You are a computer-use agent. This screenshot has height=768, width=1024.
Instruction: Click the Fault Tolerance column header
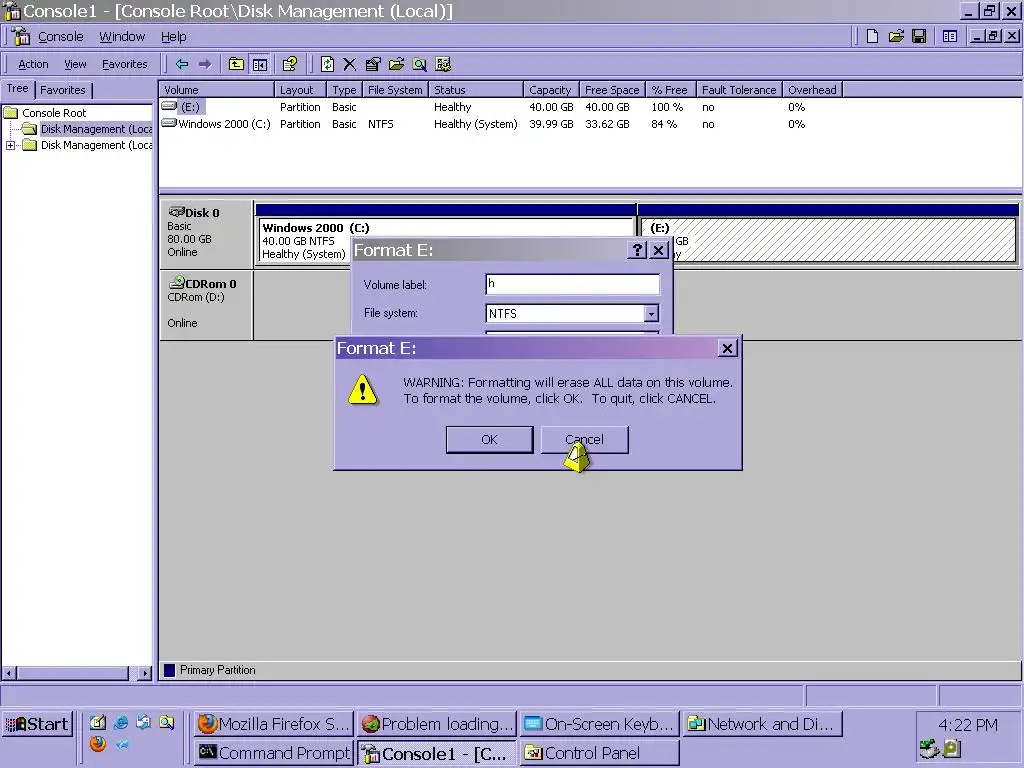click(x=739, y=90)
